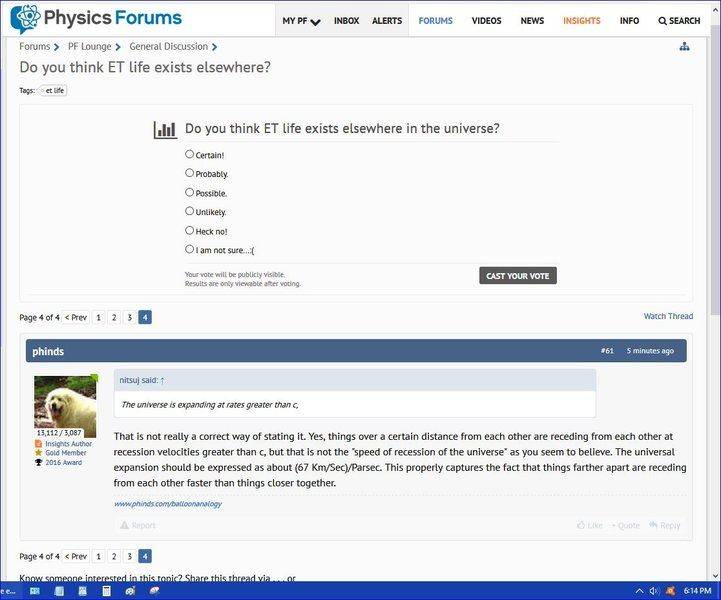Open the forum sitemap tree icon
The height and width of the screenshot is (600, 721).
(684, 46)
